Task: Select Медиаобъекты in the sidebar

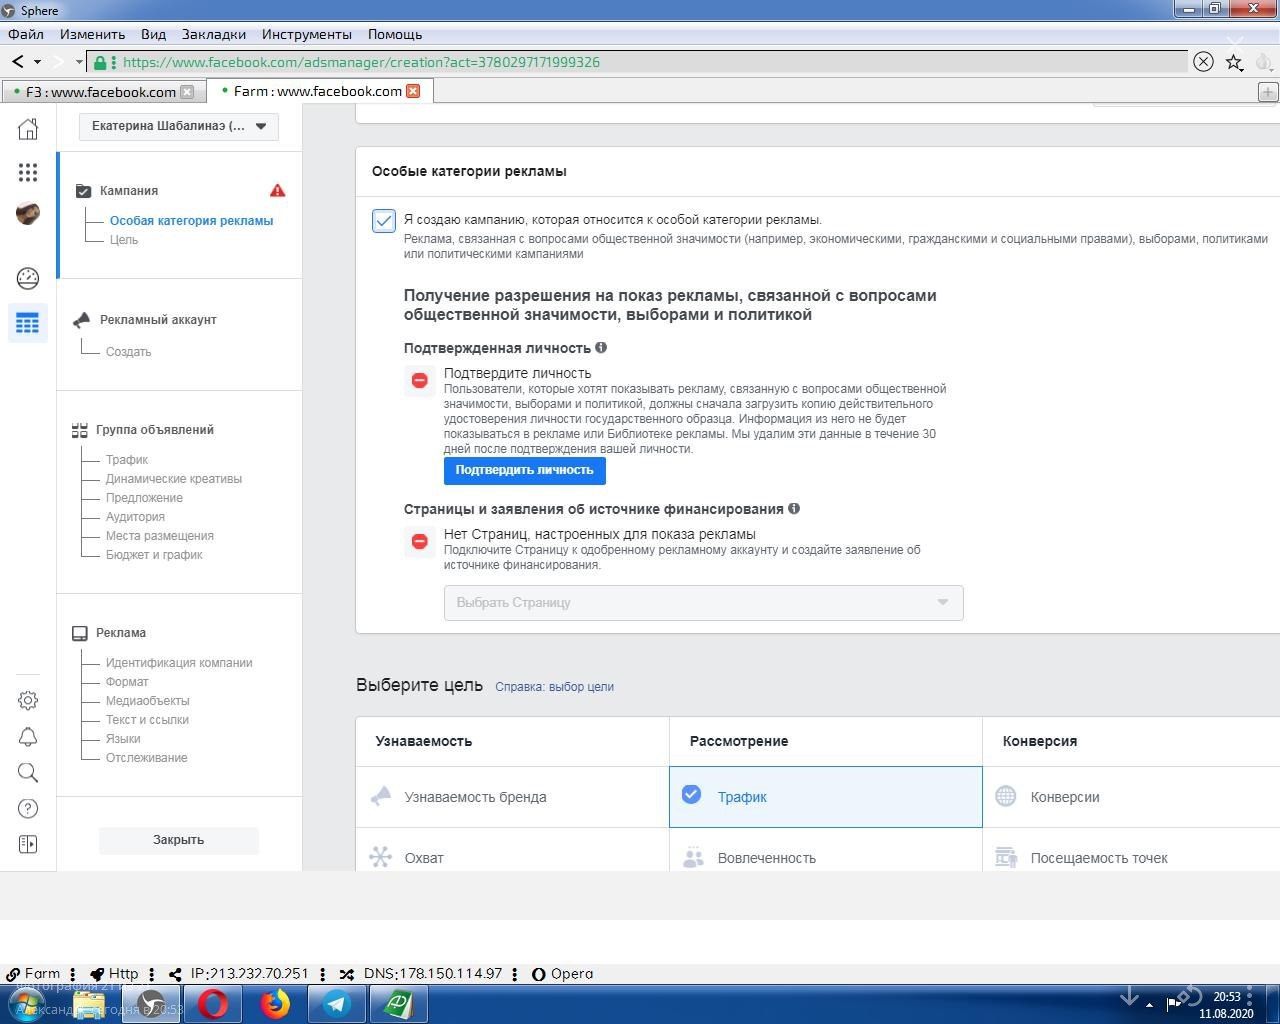Action: click(x=147, y=701)
